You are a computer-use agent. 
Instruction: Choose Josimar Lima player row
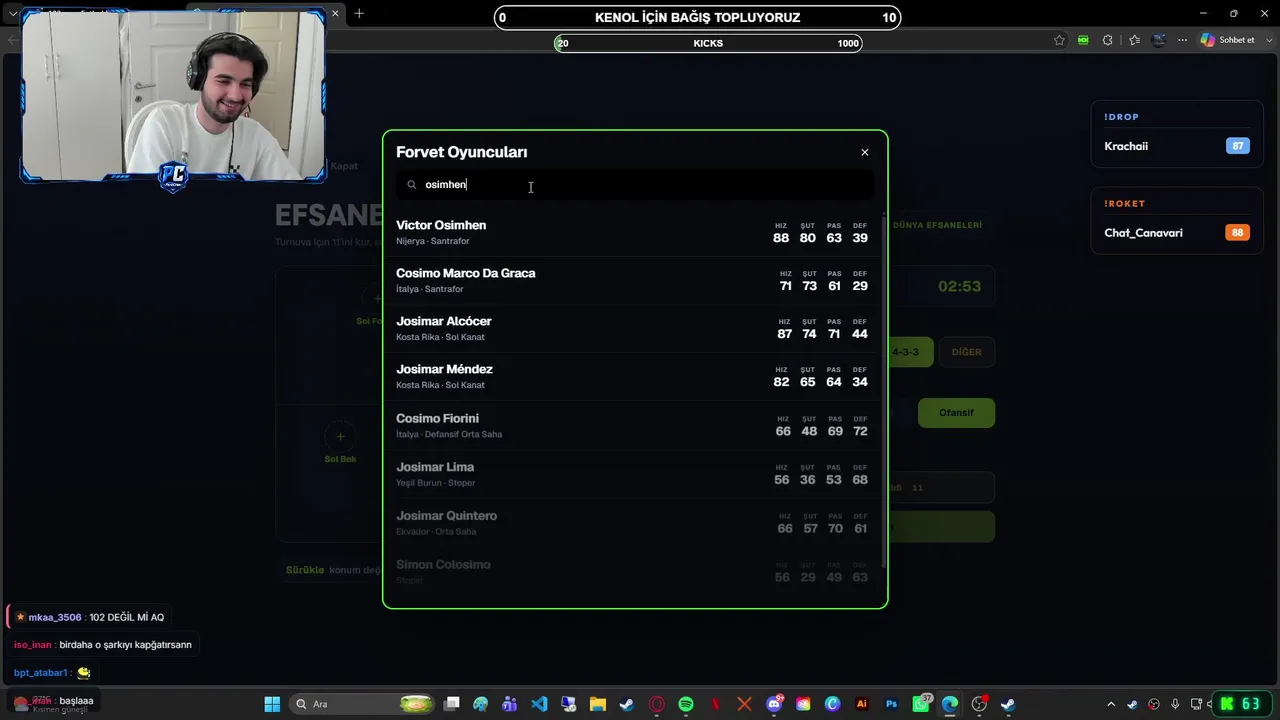click(x=633, y=474)
